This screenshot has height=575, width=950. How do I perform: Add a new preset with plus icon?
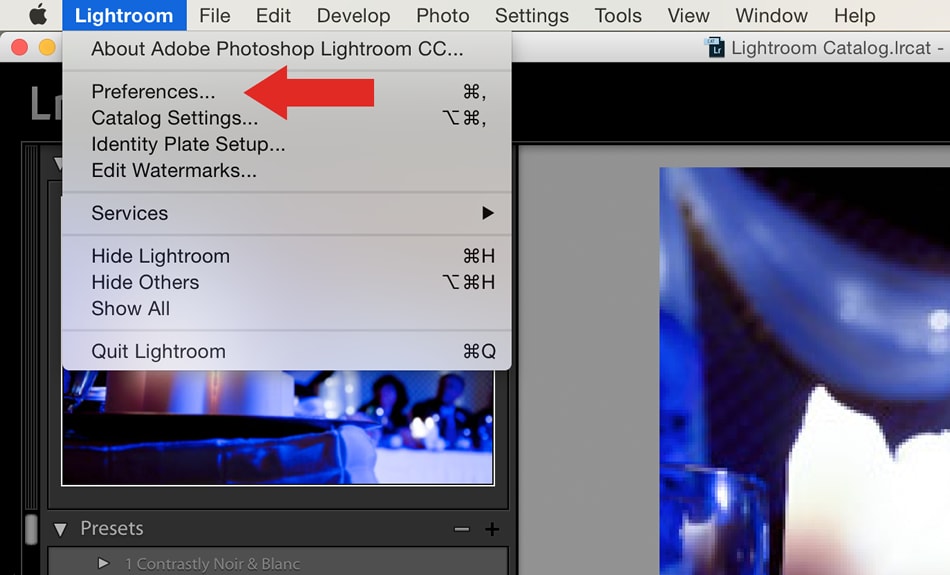point(492,530)
